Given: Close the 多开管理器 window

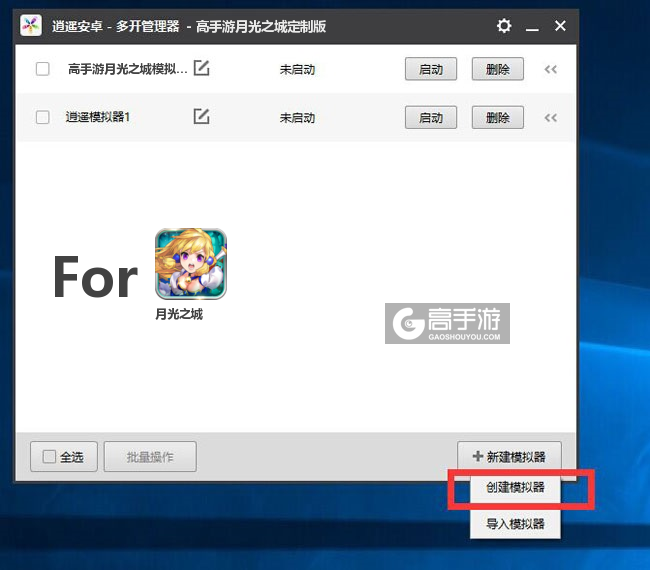Looking at the screenshot, I should point(560,26).
